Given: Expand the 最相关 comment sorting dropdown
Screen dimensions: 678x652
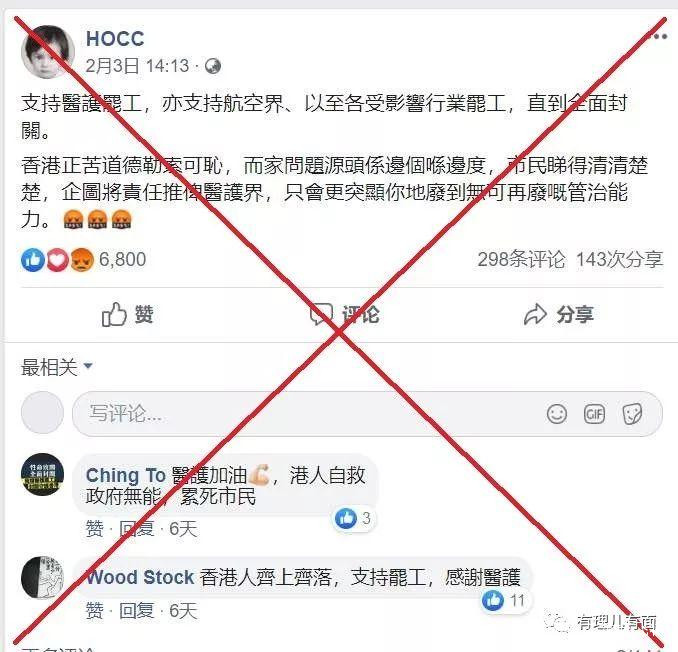Looking at the screenshot, I should tap(57, 367).
